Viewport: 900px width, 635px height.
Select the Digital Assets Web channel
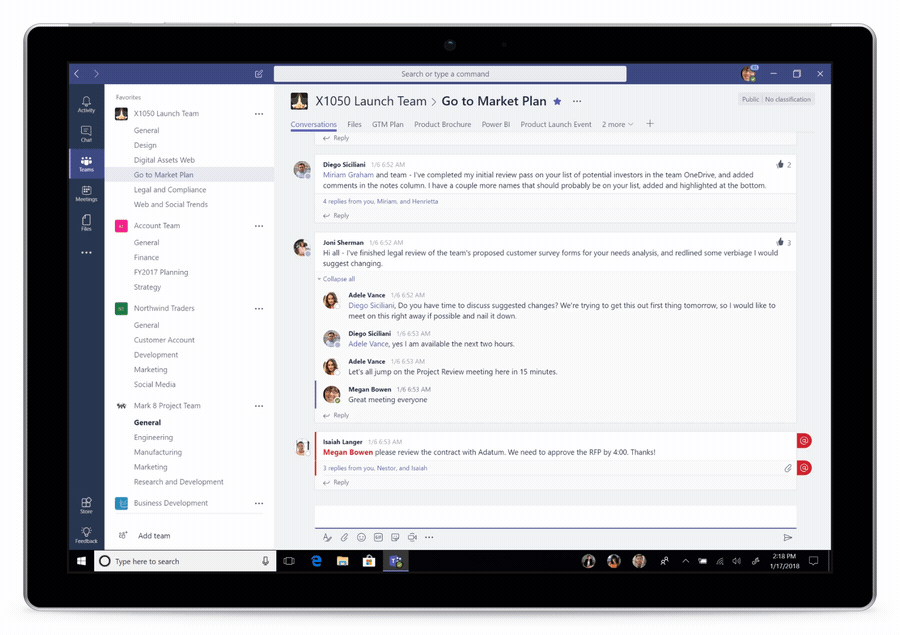click(x=164, y=160)
